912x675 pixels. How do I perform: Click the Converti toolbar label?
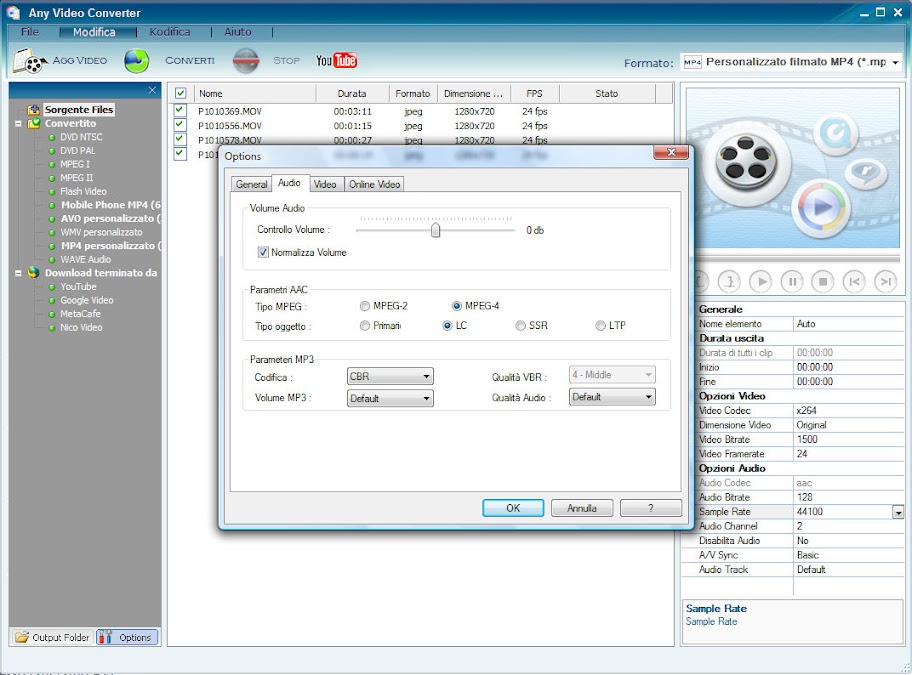coord(190,60)
